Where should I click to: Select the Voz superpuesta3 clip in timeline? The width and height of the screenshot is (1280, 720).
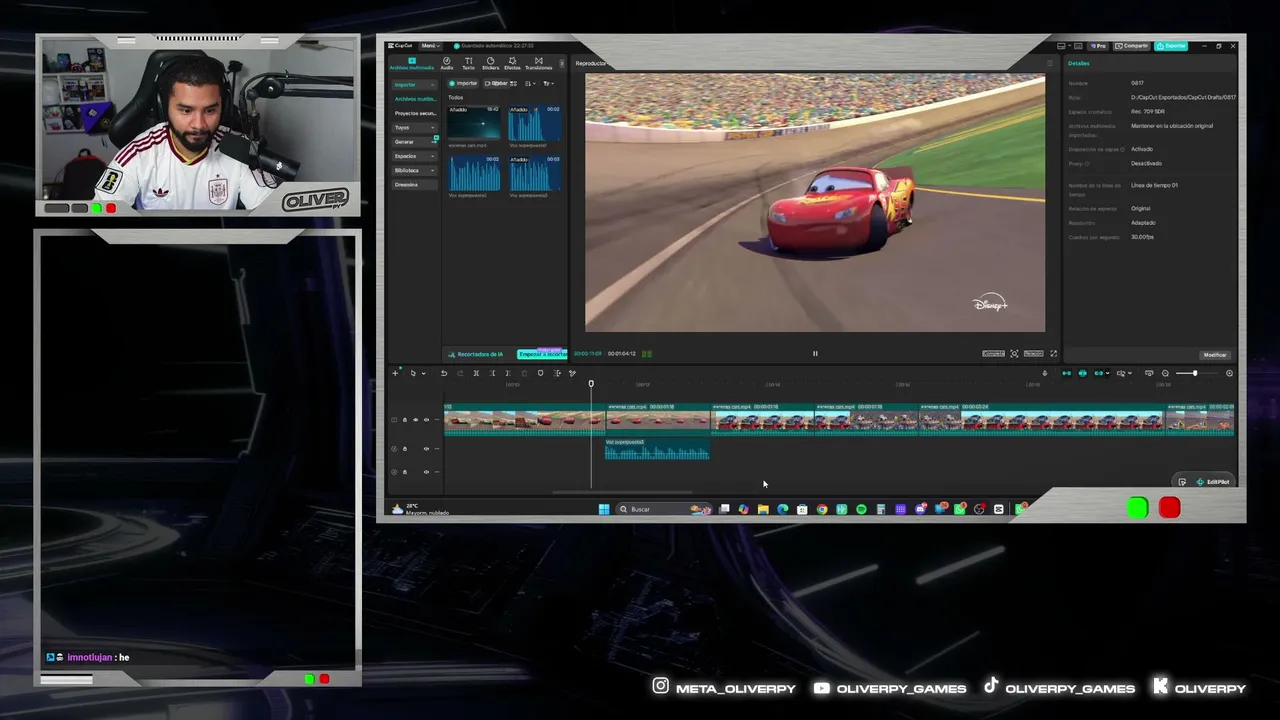point(657,450)
